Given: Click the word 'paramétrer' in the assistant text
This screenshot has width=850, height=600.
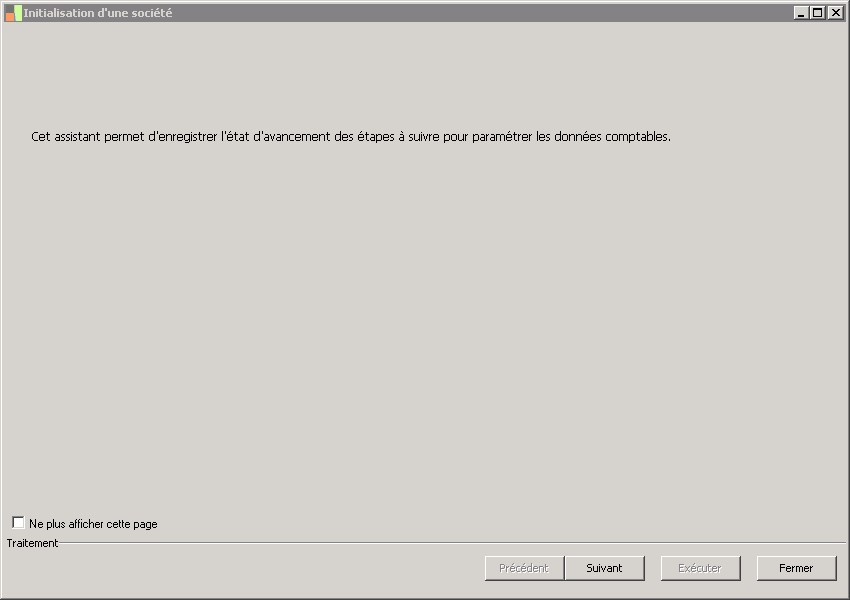Looking at the screenshot, I should click(x=502, y=137).
